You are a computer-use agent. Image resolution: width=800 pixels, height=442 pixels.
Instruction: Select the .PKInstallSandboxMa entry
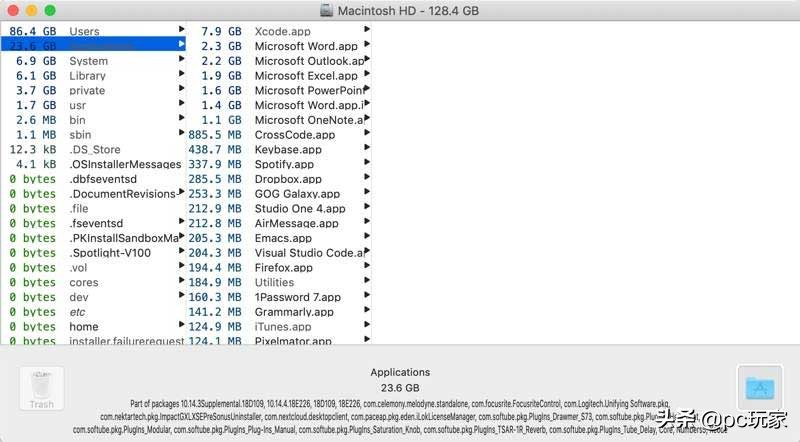point(93,238)
